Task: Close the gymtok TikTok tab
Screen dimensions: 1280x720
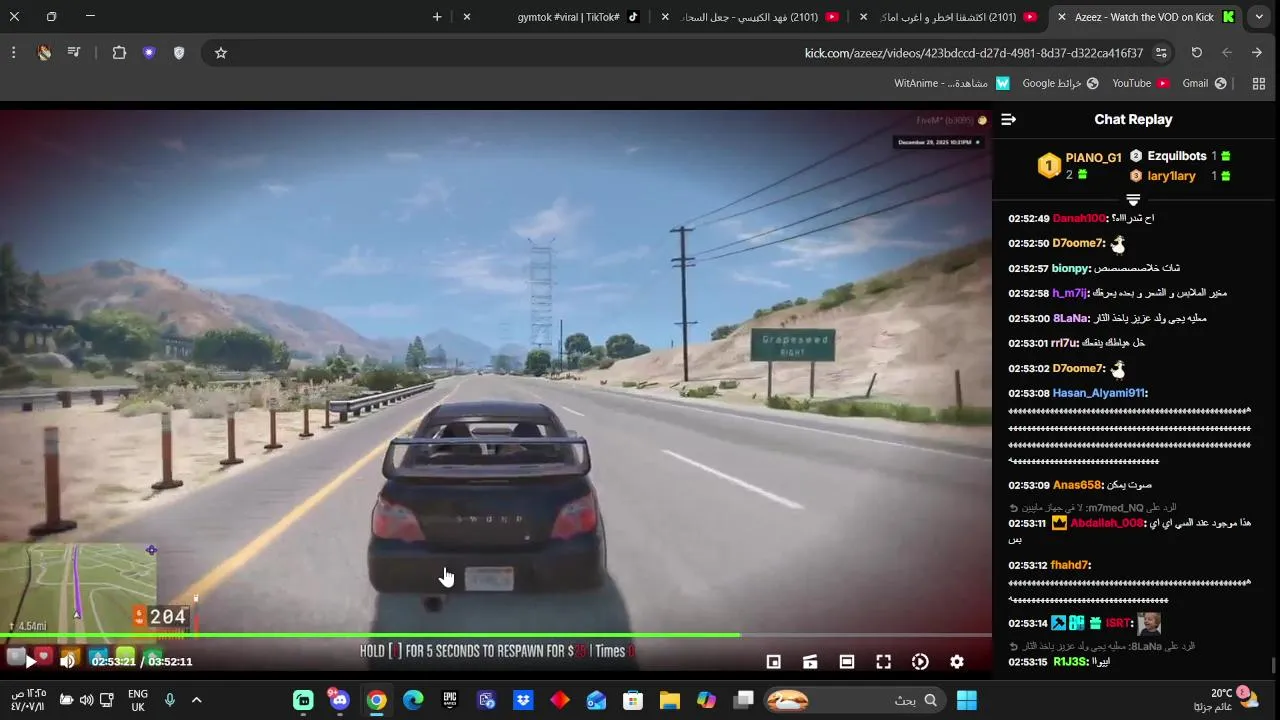Action: tap(466, 17)
